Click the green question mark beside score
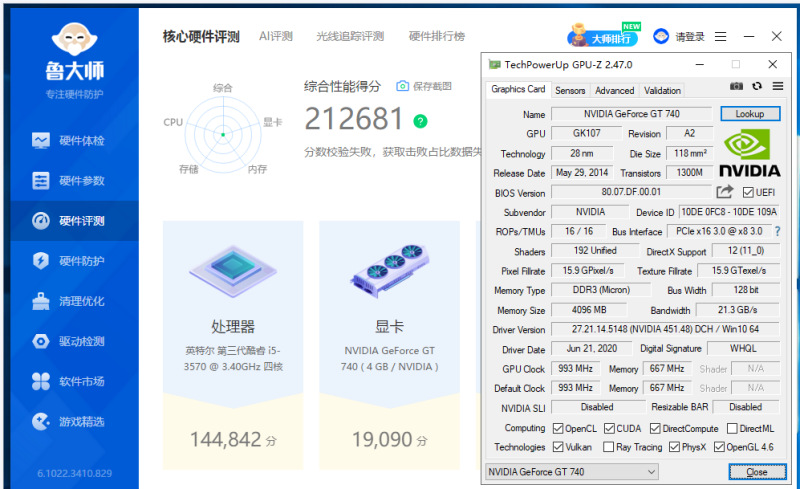 point(420,121)
